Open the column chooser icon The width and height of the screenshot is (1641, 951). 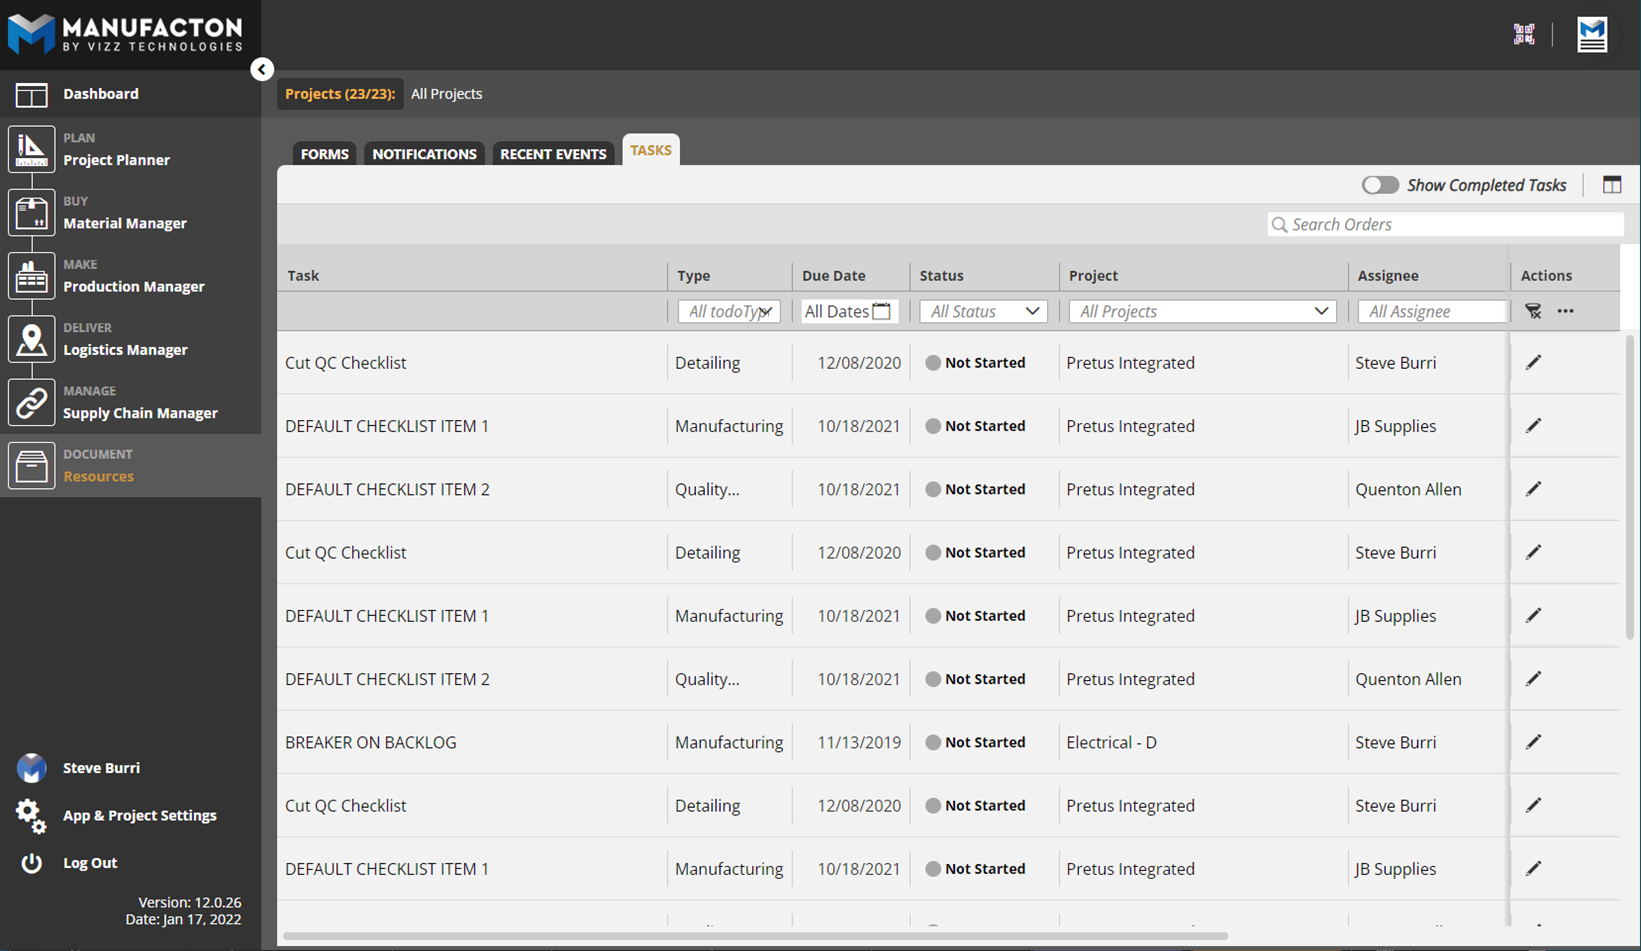click(x=1611, y=185)
